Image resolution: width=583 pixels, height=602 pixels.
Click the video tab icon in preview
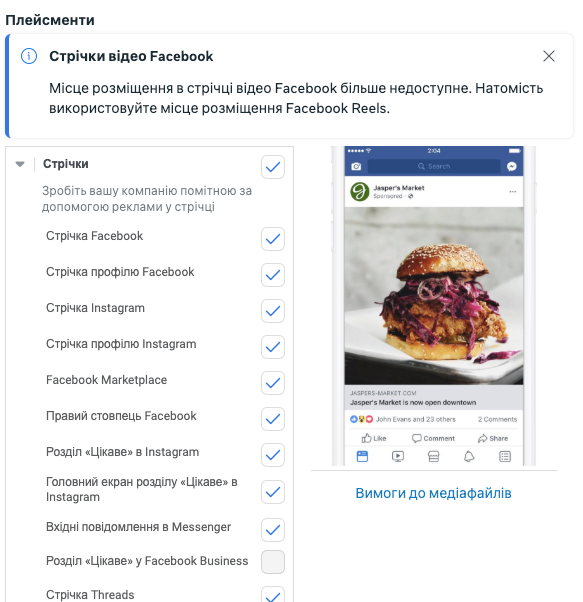click(398, 456)
